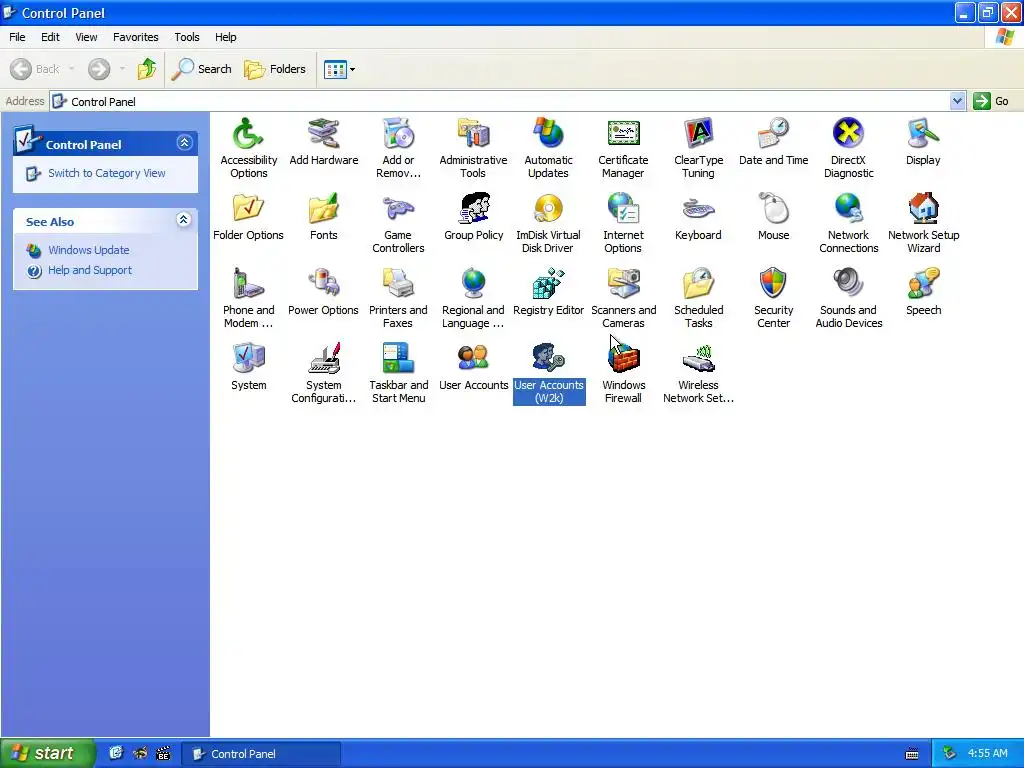Click the Go button
Screen dimensions: 1024x768
pyautogui.click(x=991, y=101)
